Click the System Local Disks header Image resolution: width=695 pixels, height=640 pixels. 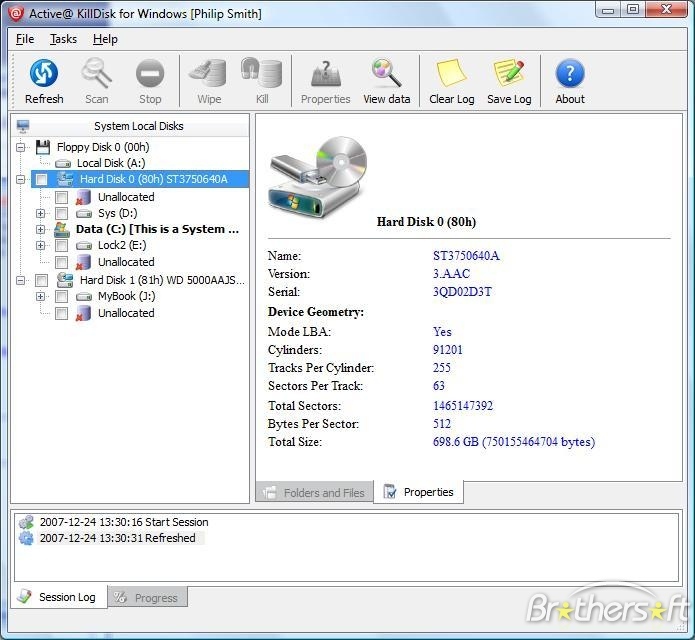138,126
